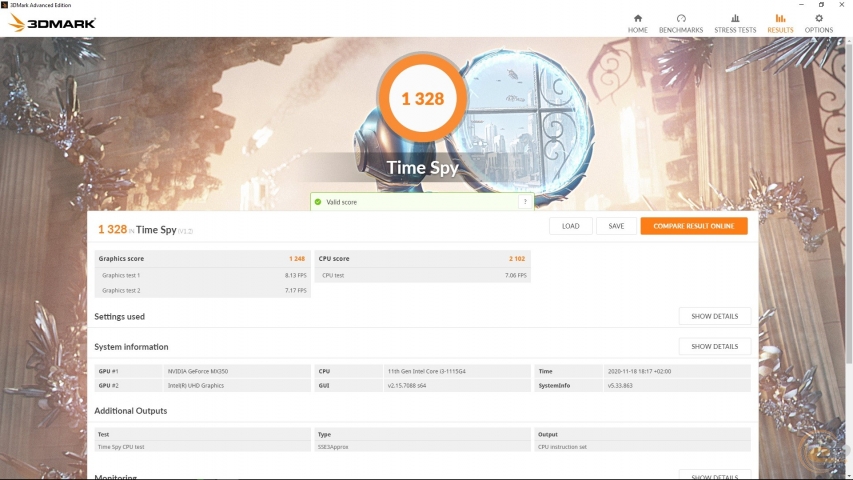Select the 7.06 FPS value
Viewport: 853px width, 480px height.
[516, 275]
